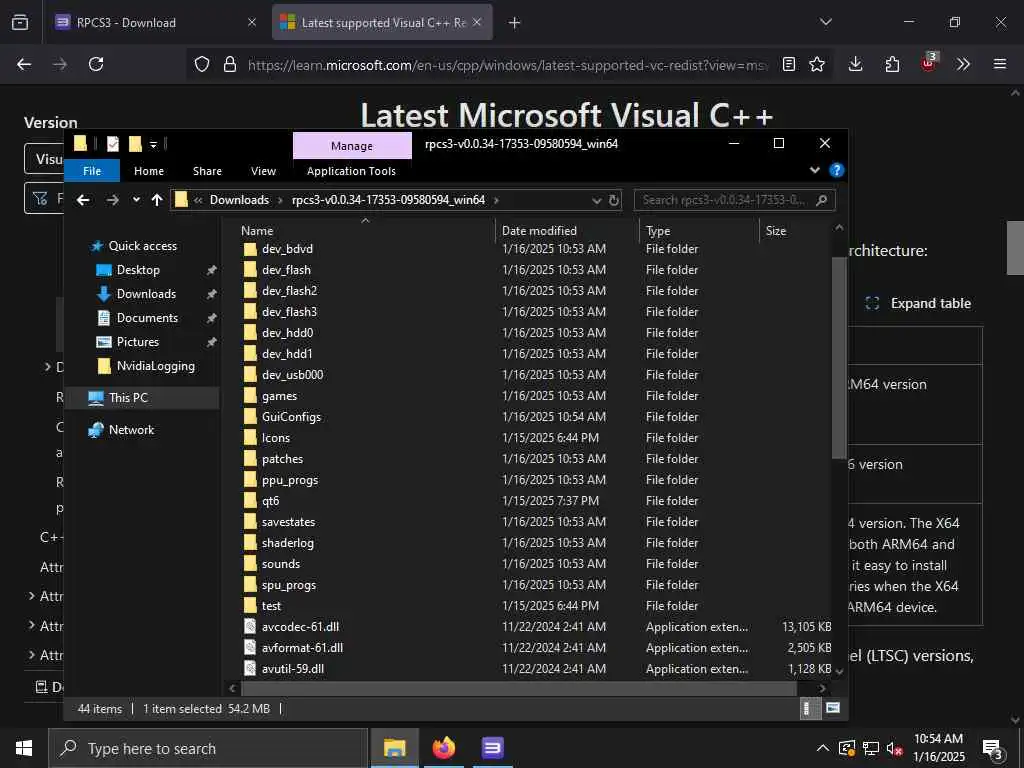
Task: Go up one folder level in Explorer
Action: 157,200
